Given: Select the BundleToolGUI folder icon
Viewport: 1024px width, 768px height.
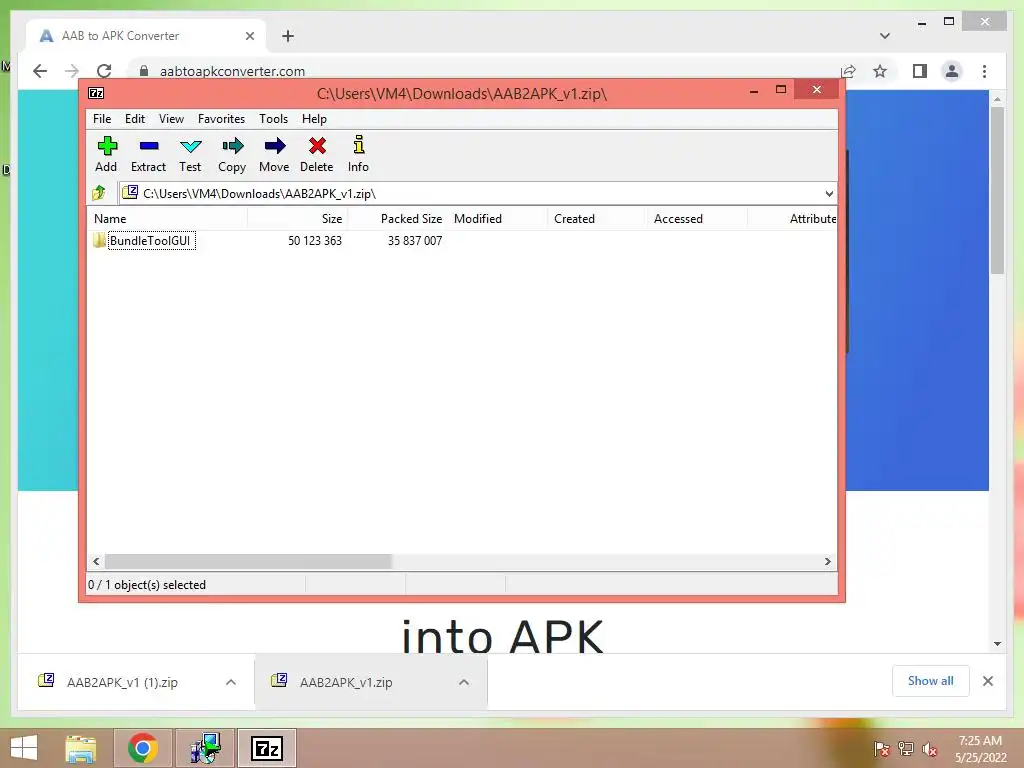Looking at the screenshot, I should (99, 240).
